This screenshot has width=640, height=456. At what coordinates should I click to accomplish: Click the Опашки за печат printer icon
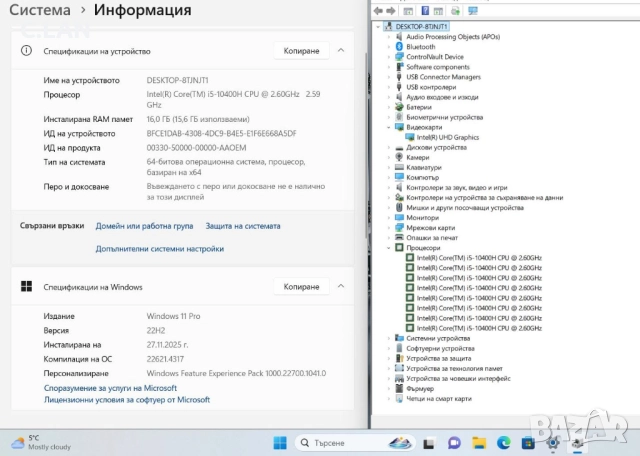point(399,238)
